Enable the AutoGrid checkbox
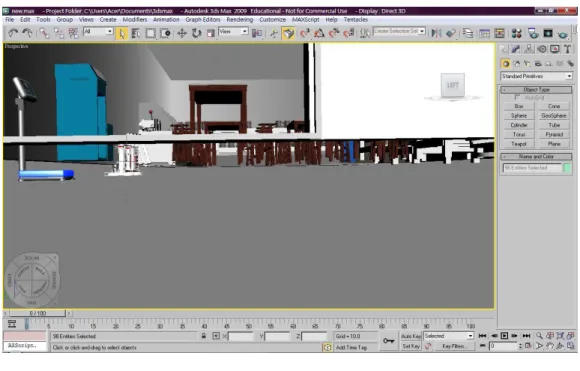 517,98
